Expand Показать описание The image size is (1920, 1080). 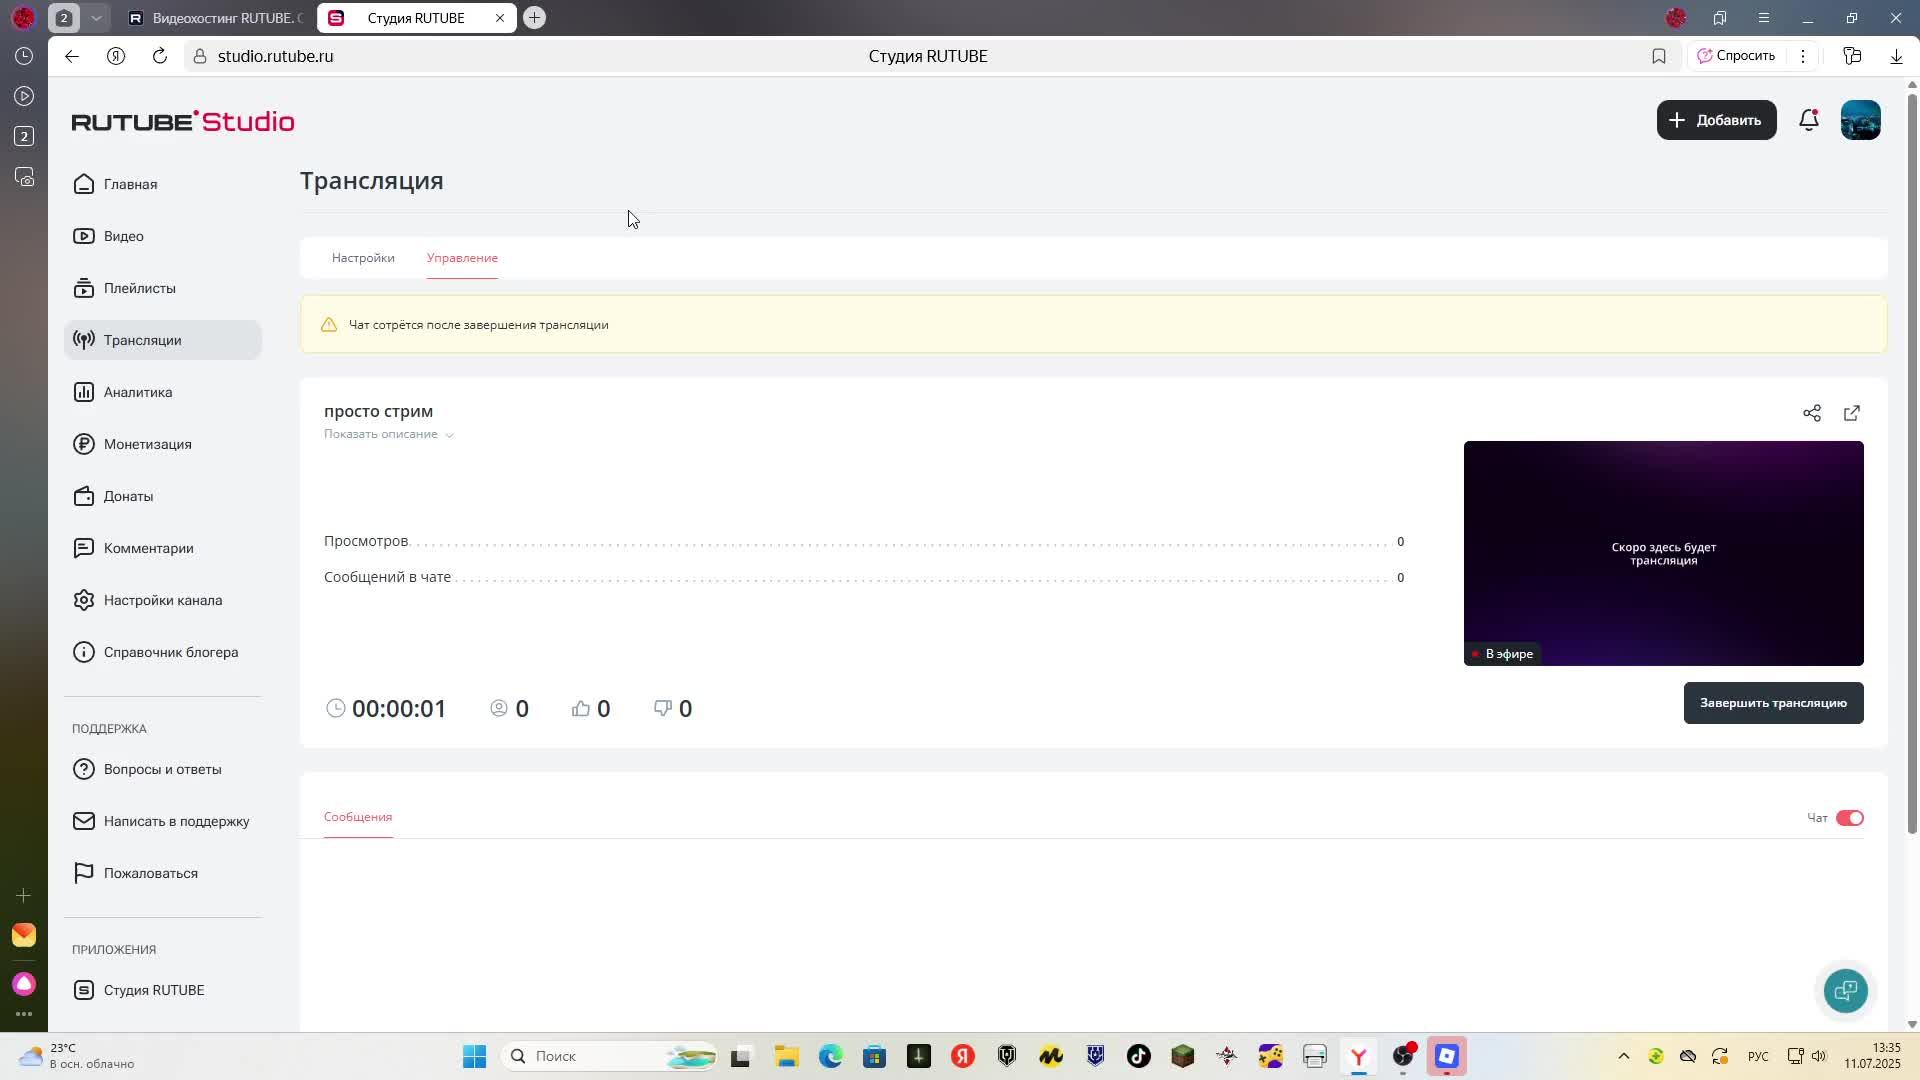point(388,434)
